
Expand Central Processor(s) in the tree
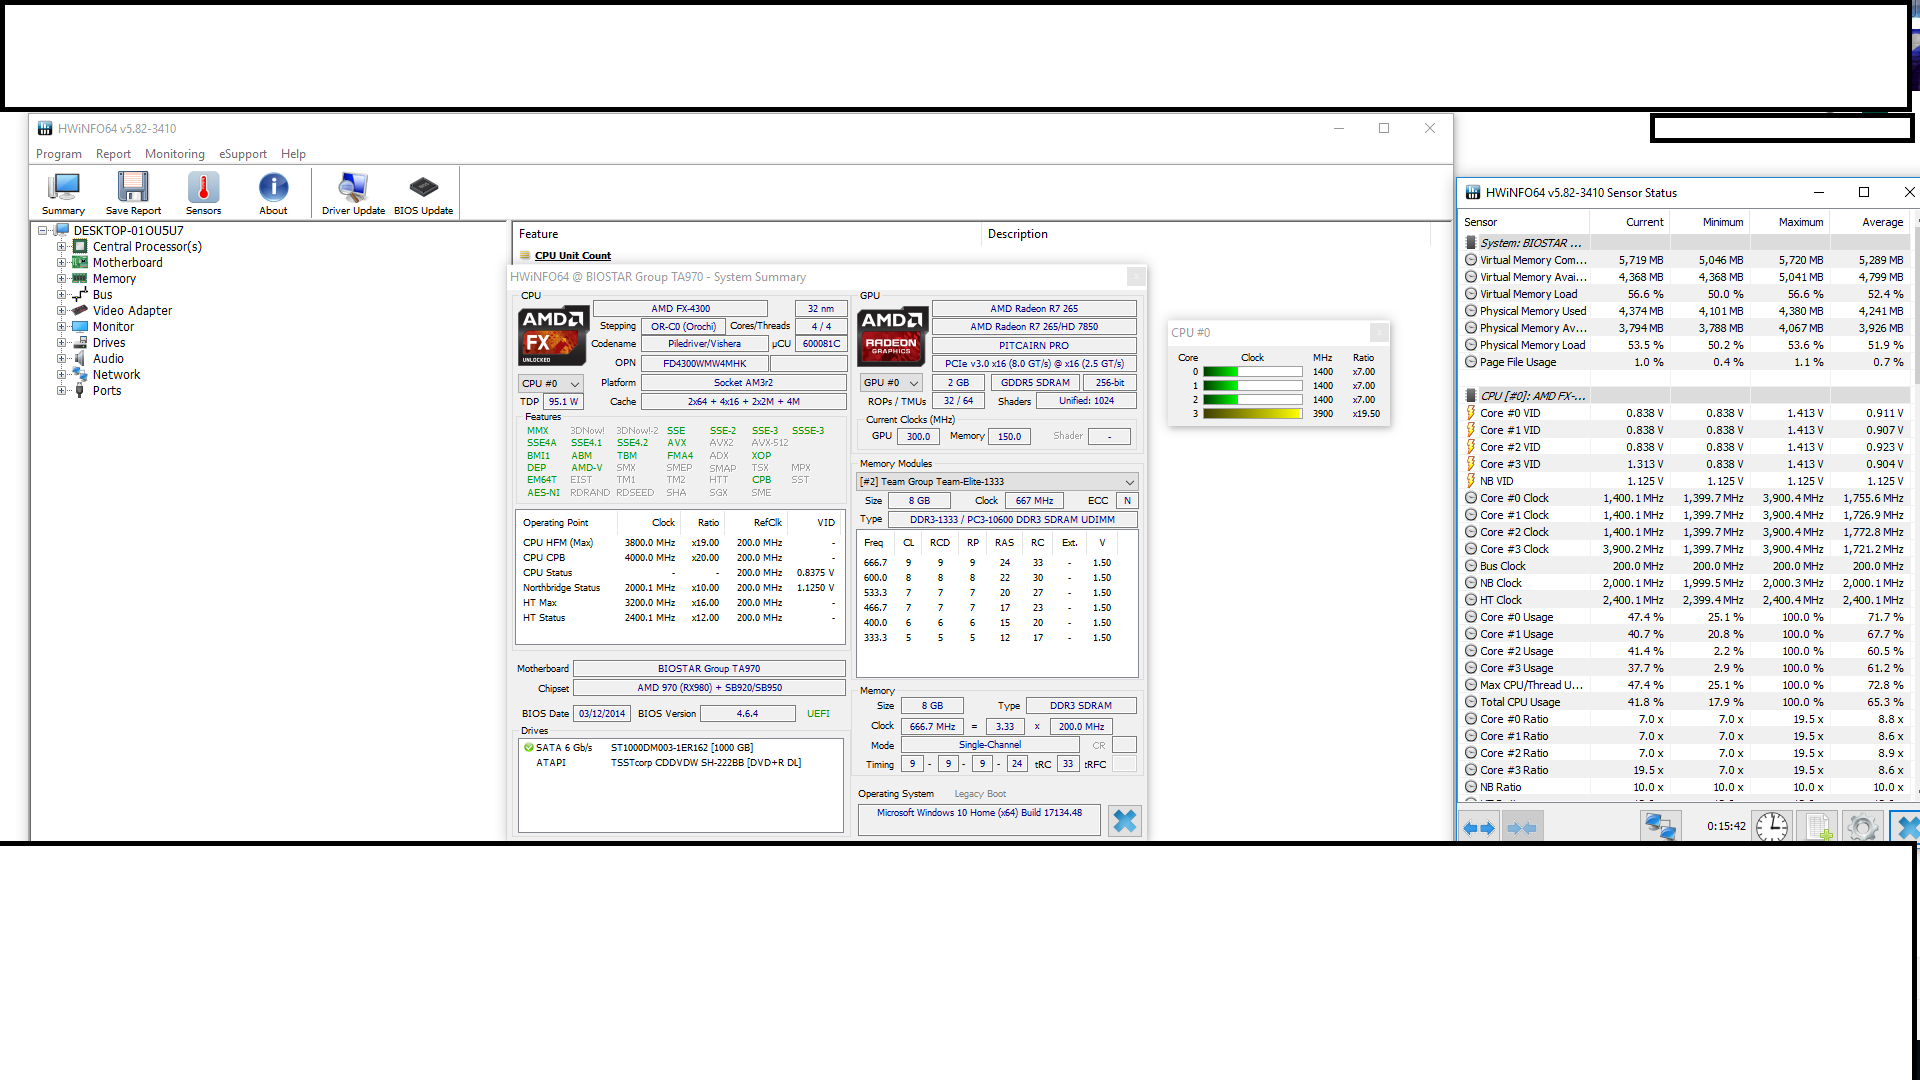point(62,247)
